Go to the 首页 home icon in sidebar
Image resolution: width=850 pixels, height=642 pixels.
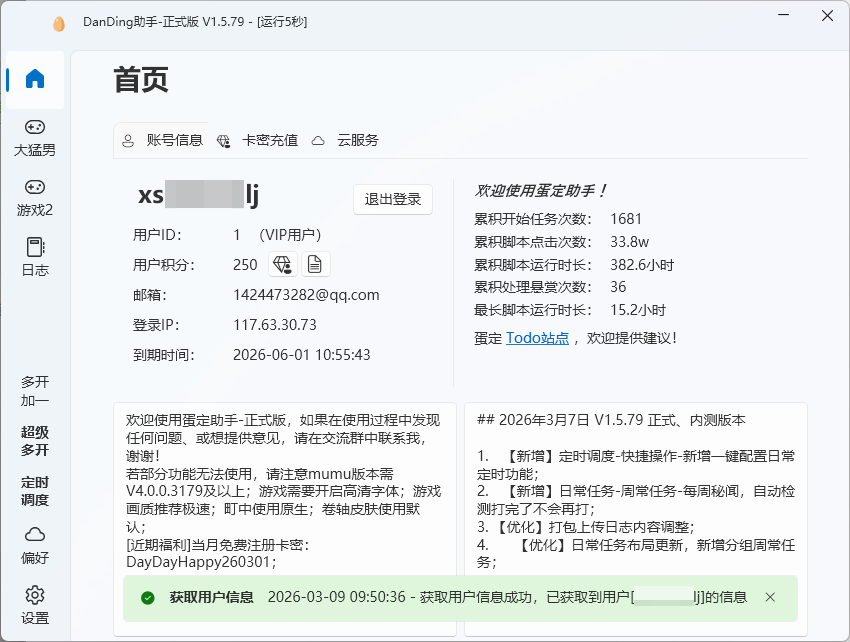[35, 79]
